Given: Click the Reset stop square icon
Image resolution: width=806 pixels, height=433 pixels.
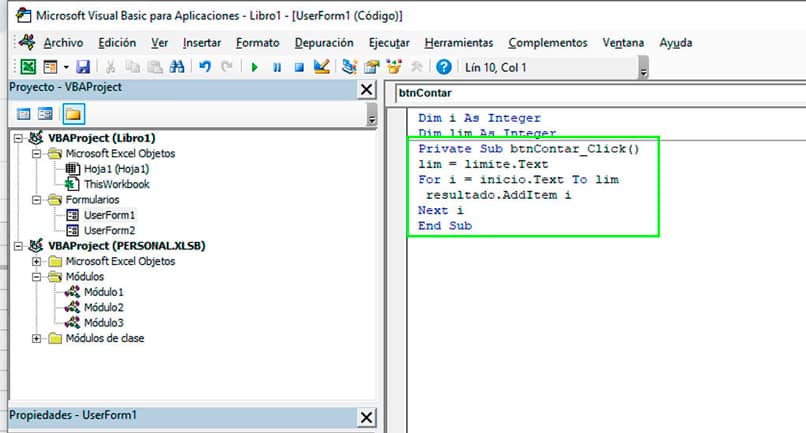Looking at the screenshot, I should click(299, 67).
